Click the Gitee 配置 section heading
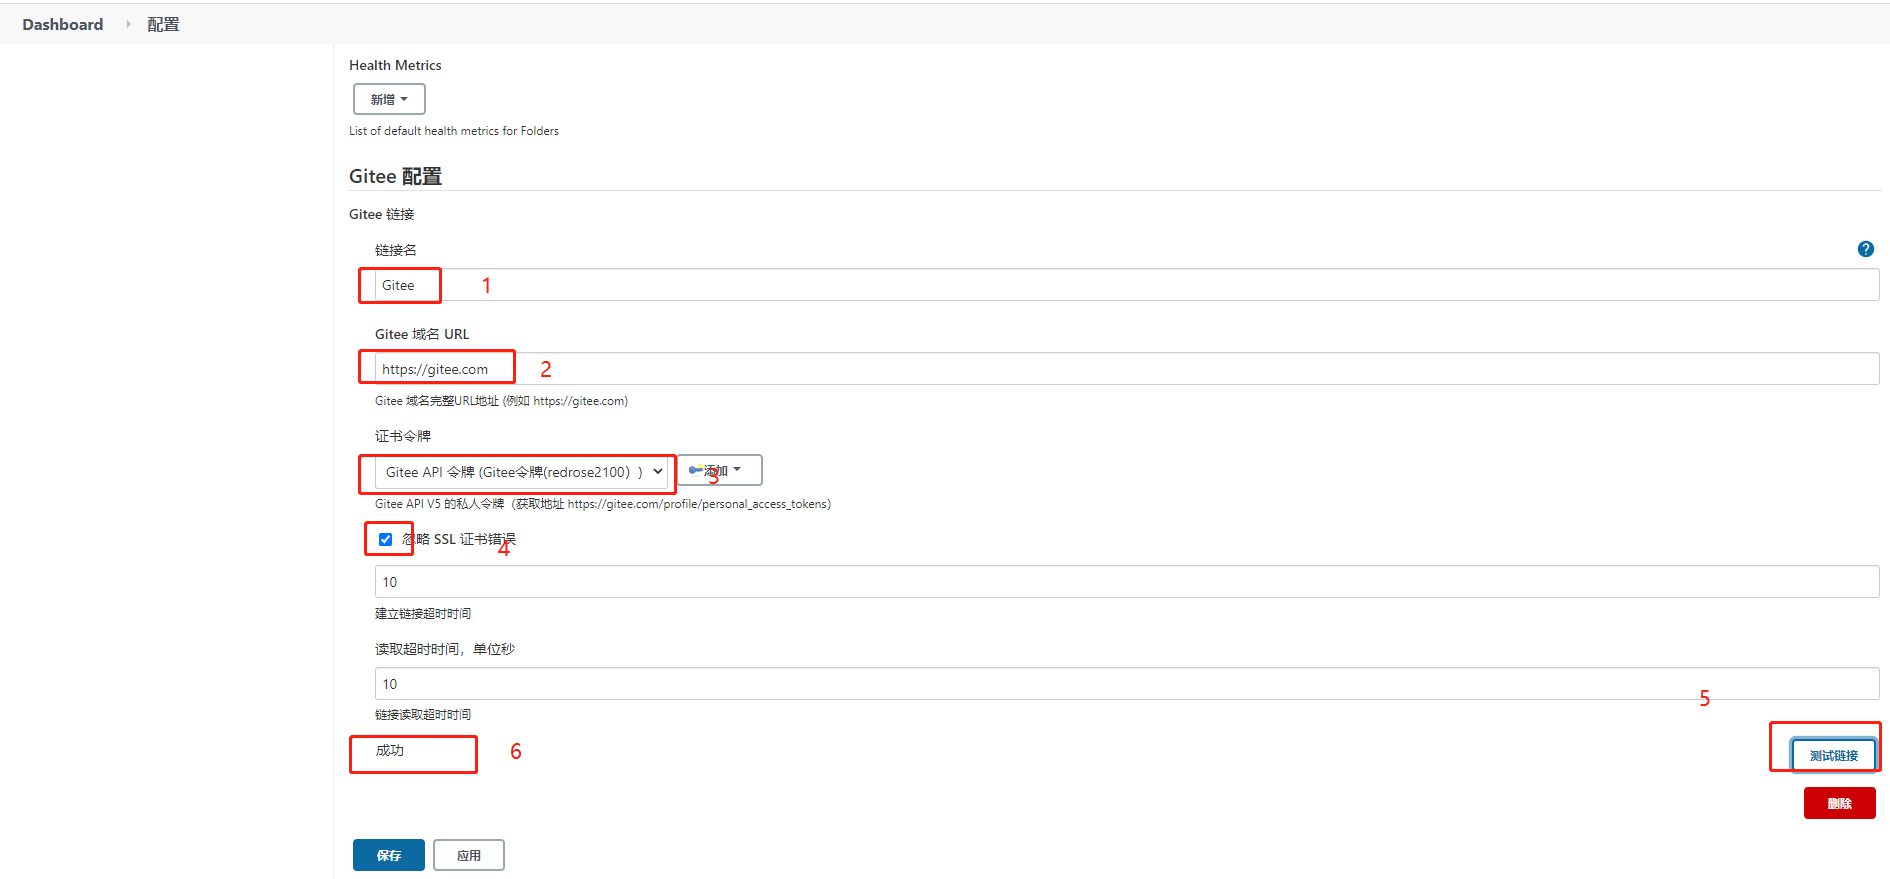 coord(395,176)
